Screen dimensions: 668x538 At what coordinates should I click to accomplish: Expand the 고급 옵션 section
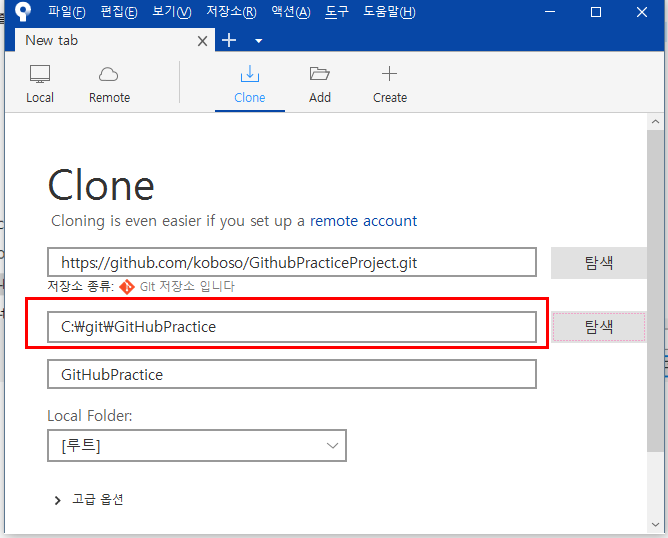(89, 499)
